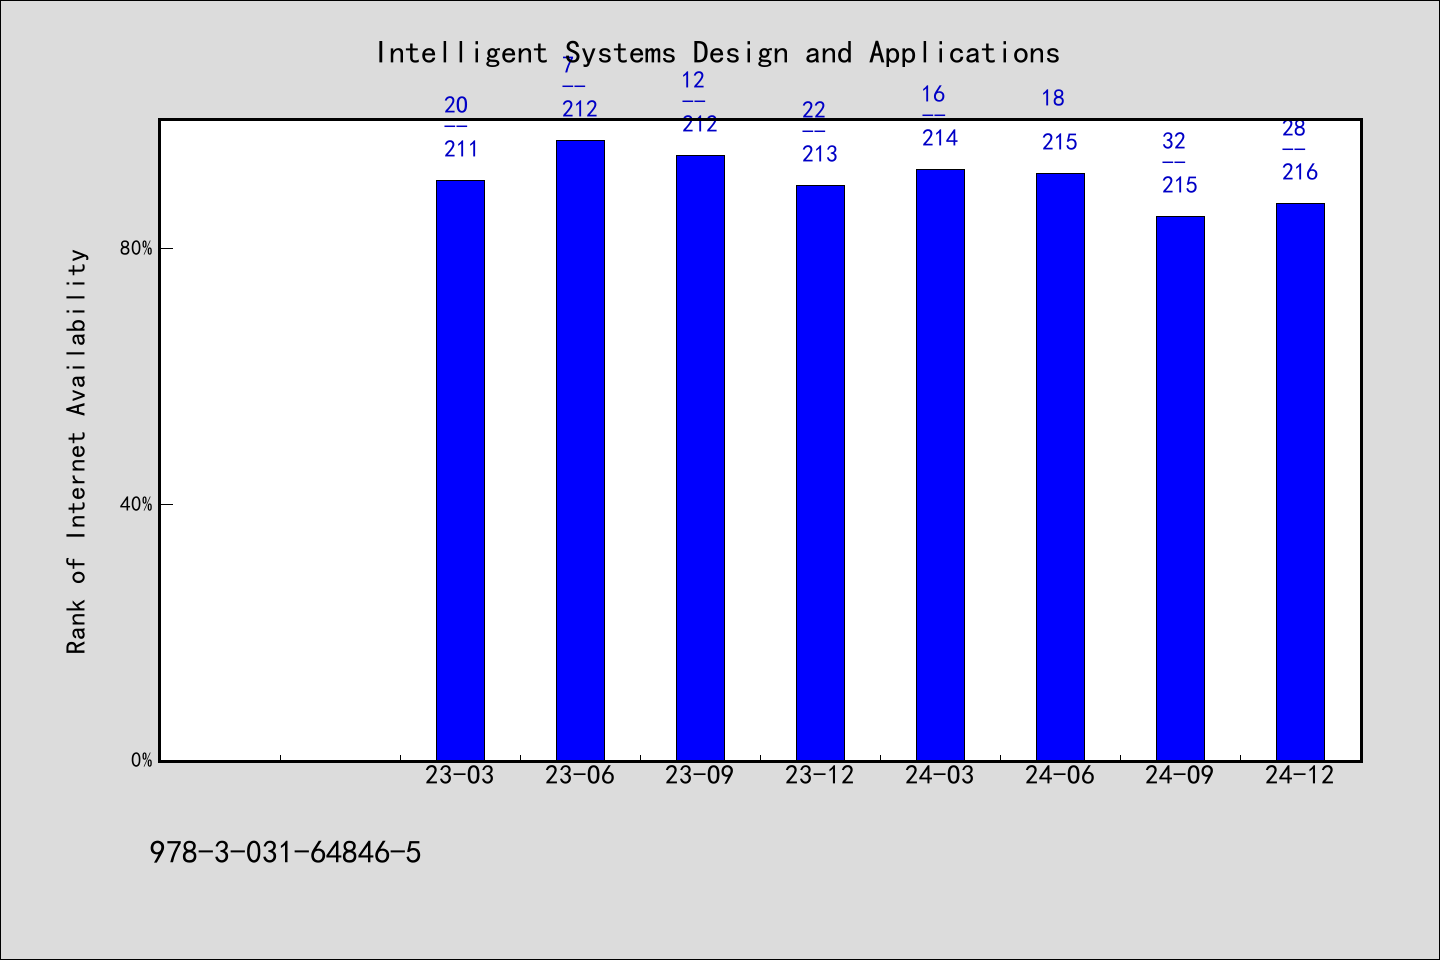Viewport: 1440px width, 960px height.
Task: Click the ISBN text 978-3-031-64846-5
Action: 285,853
